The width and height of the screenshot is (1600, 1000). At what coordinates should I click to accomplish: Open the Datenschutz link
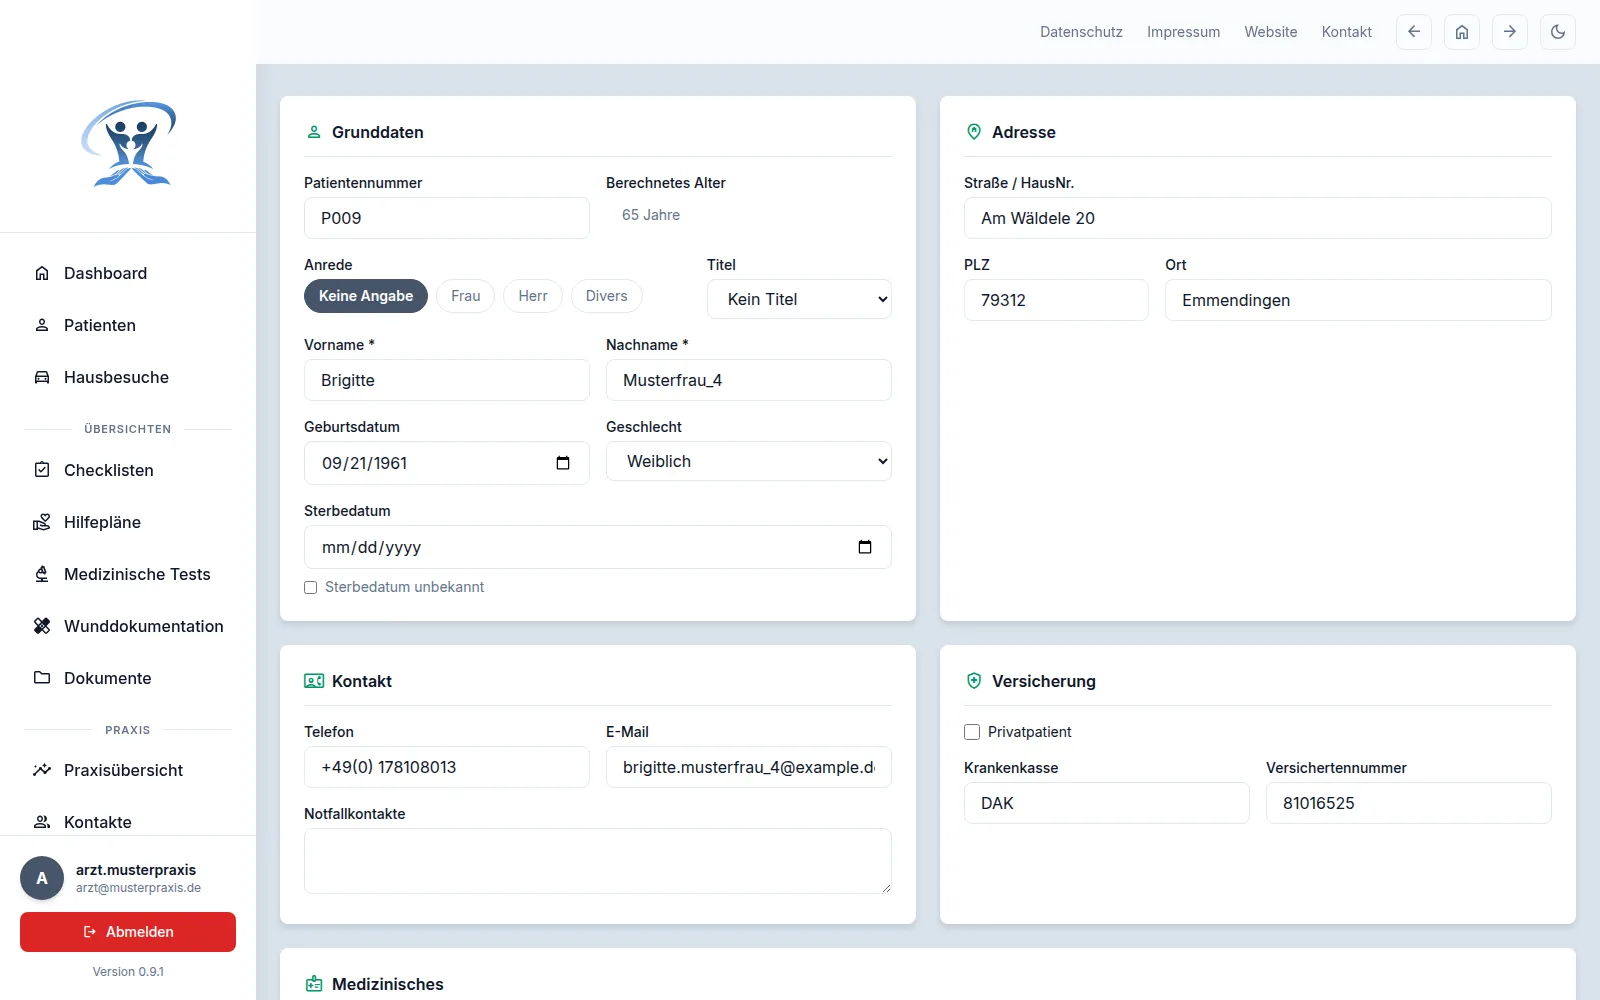tap(1081, 32)
